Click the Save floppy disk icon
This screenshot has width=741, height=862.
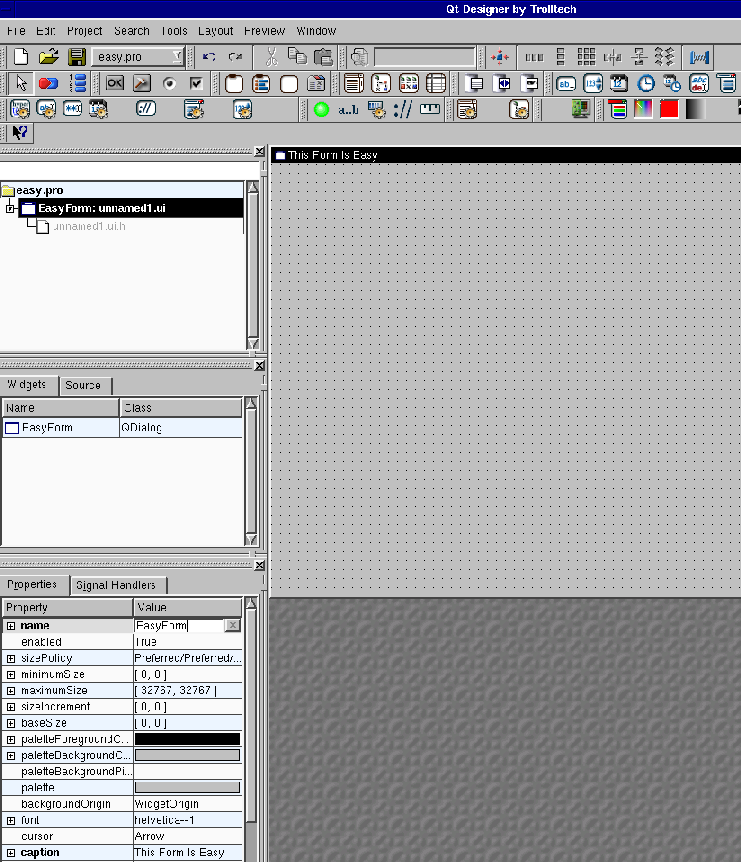pos(76,57)
